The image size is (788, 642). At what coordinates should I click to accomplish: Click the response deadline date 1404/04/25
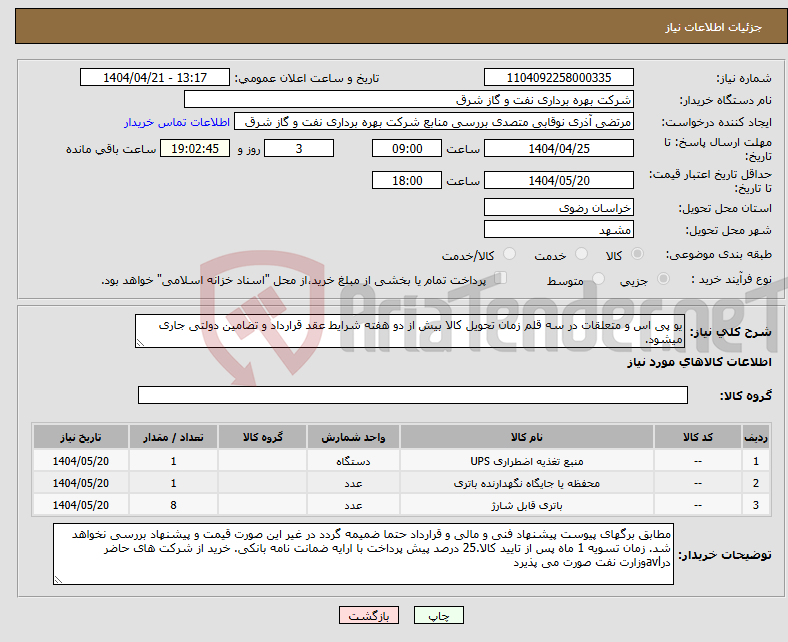[559, 148]
